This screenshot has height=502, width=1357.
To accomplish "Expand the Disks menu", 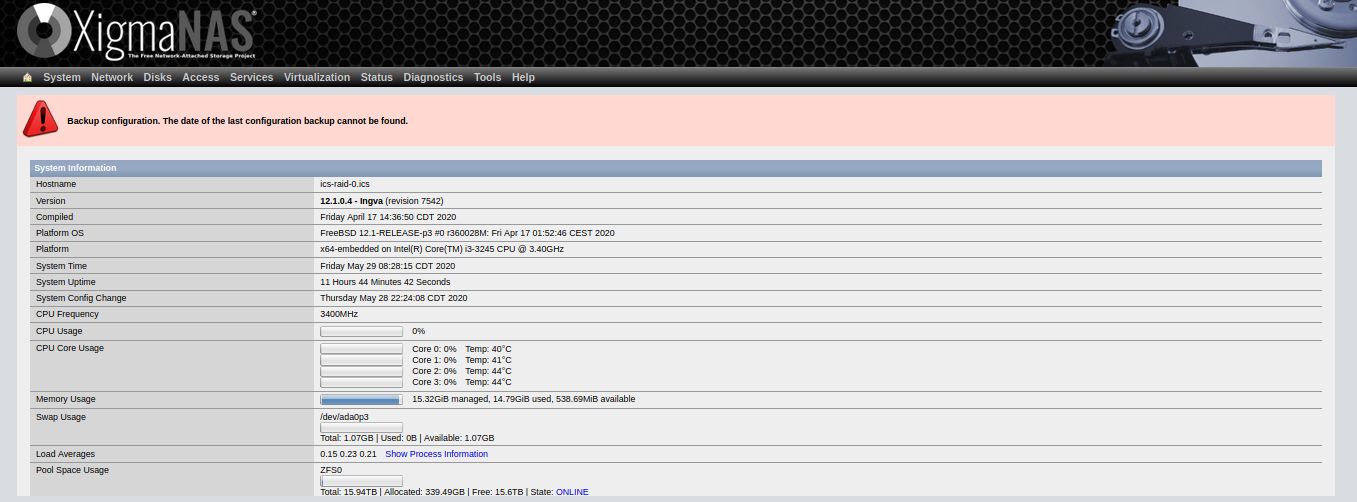I will click(x=157, y=78).
